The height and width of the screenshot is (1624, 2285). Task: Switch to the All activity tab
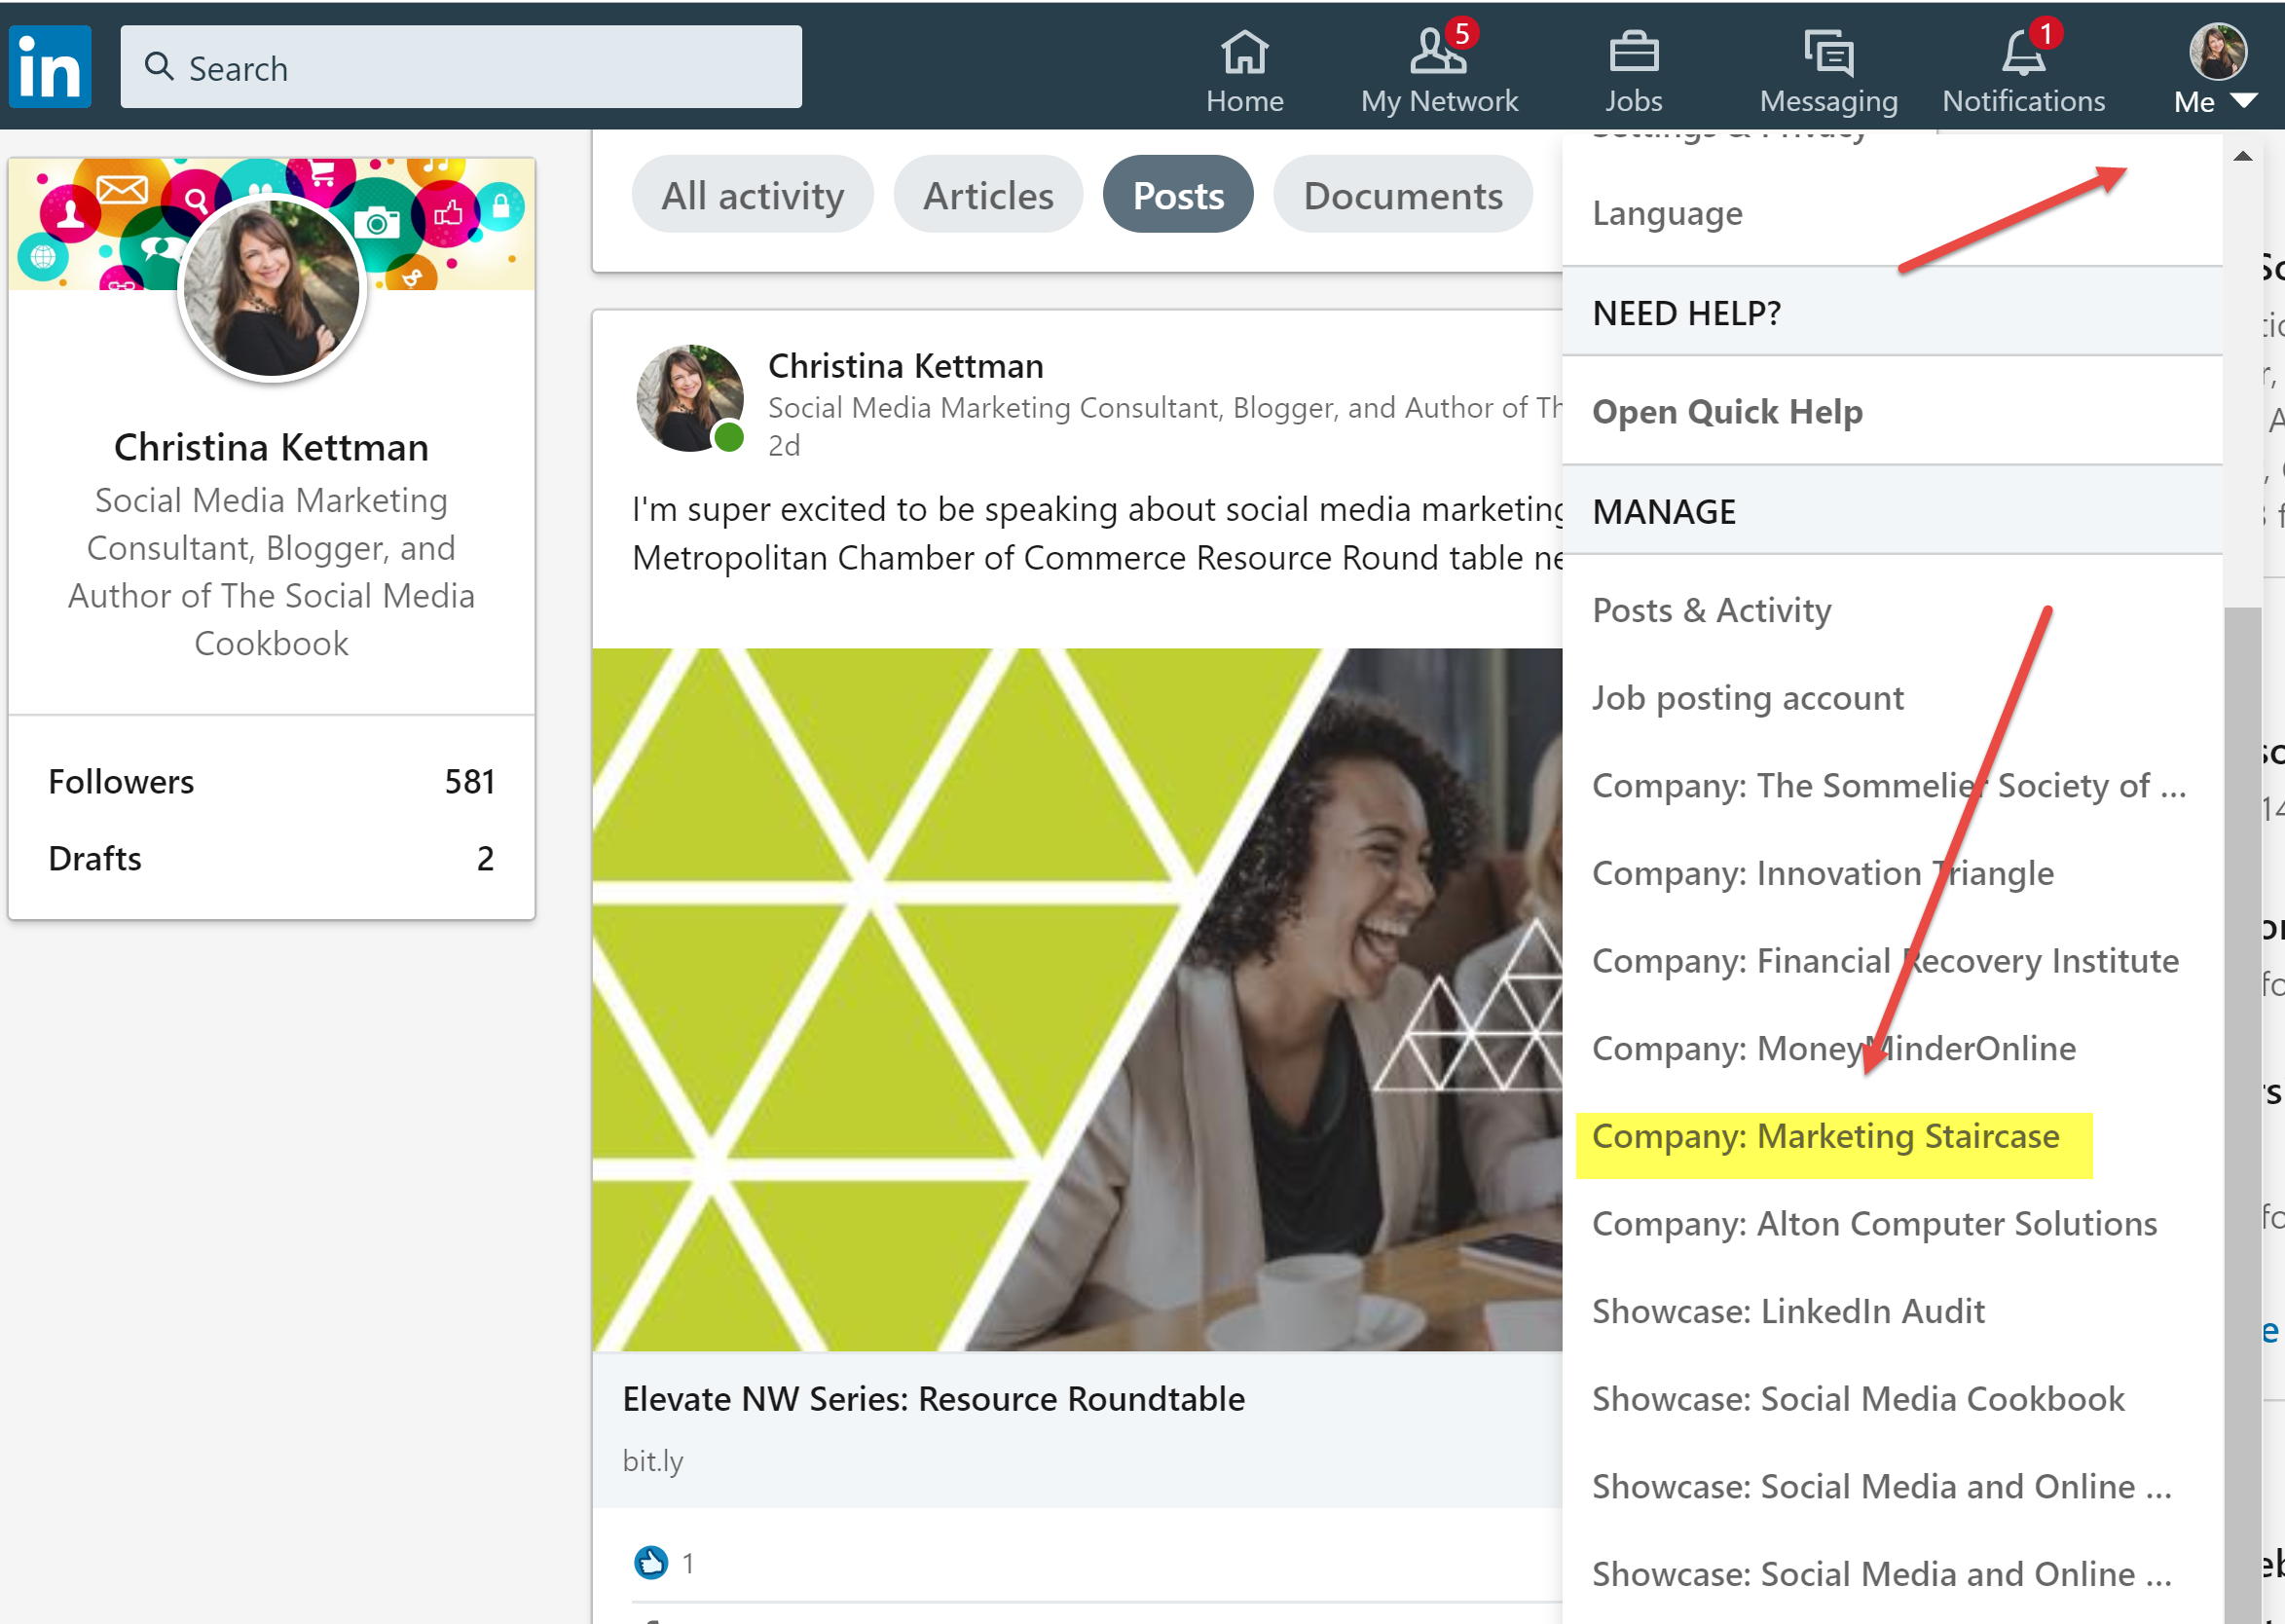(752, 195)
